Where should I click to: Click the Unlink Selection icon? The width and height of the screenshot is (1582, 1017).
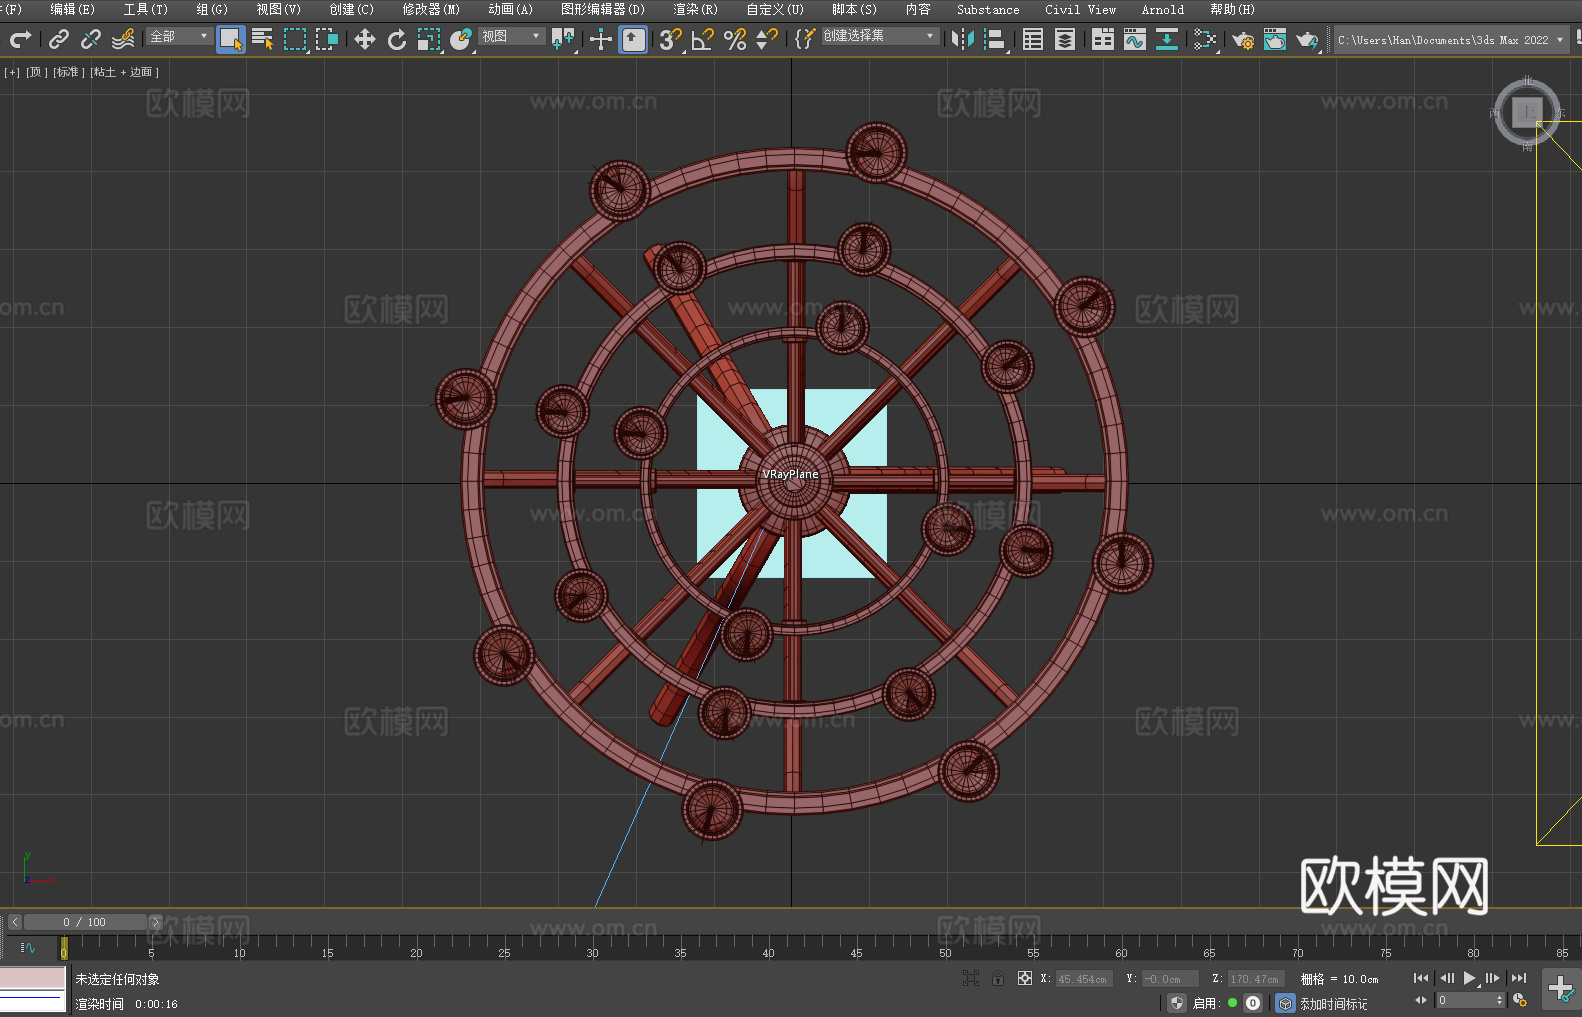pos(91,39)
